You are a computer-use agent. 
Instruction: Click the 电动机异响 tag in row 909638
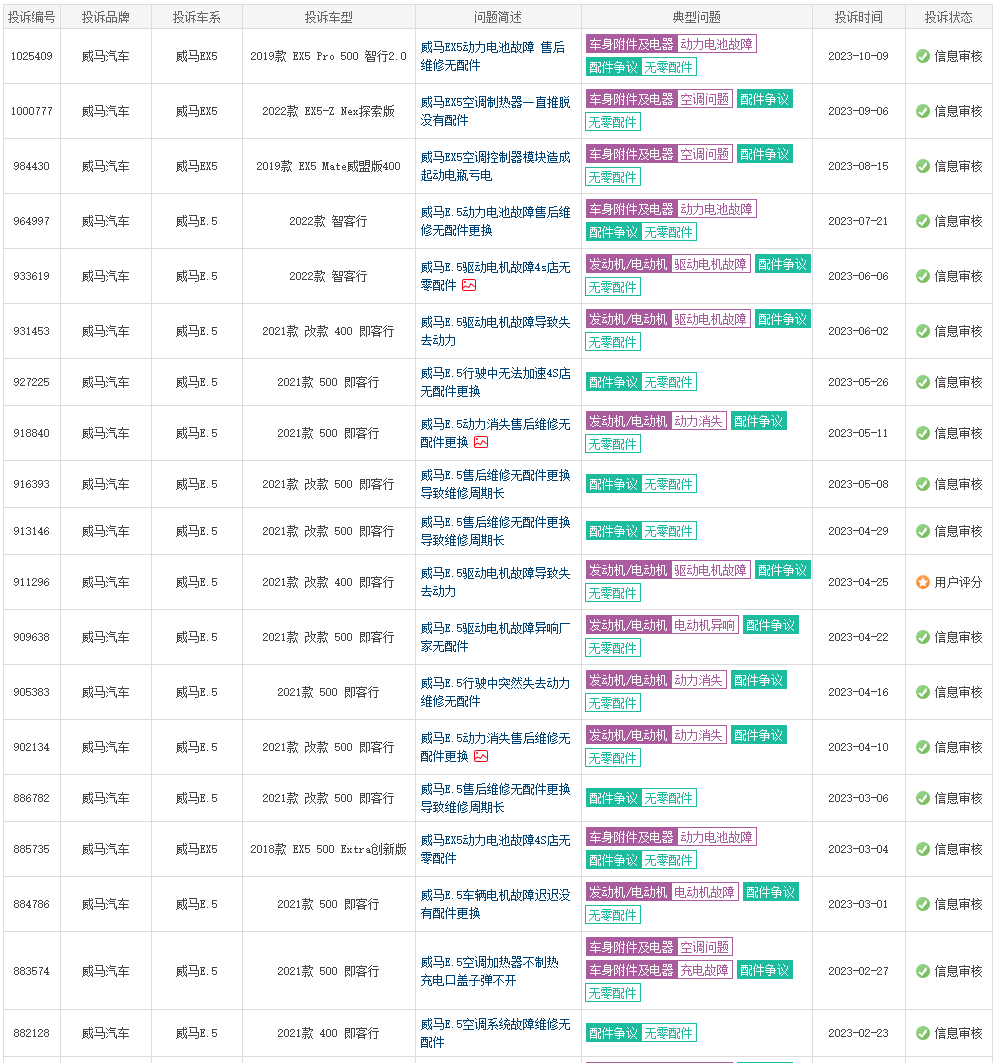(704, 625)
